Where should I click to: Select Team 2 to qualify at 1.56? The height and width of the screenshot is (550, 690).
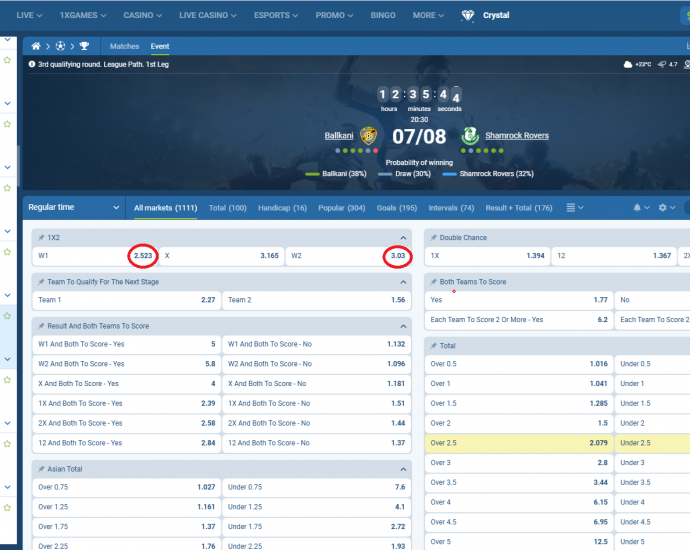tap(316, 300)
